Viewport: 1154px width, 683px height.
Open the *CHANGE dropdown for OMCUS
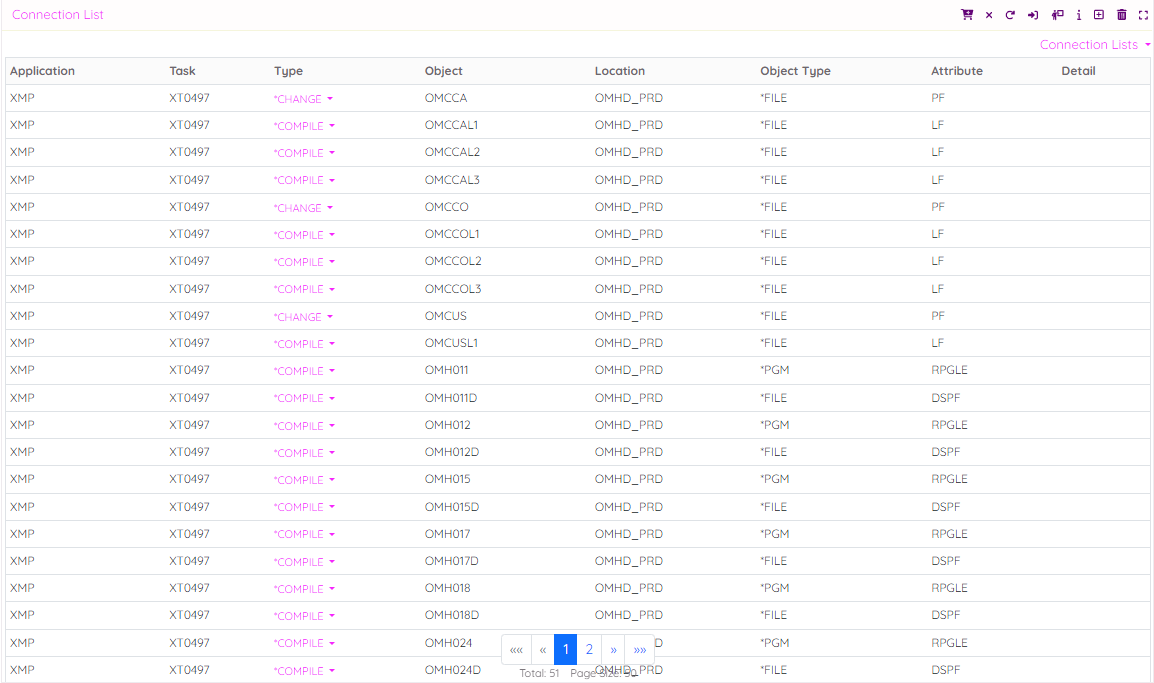pos(303,317)
